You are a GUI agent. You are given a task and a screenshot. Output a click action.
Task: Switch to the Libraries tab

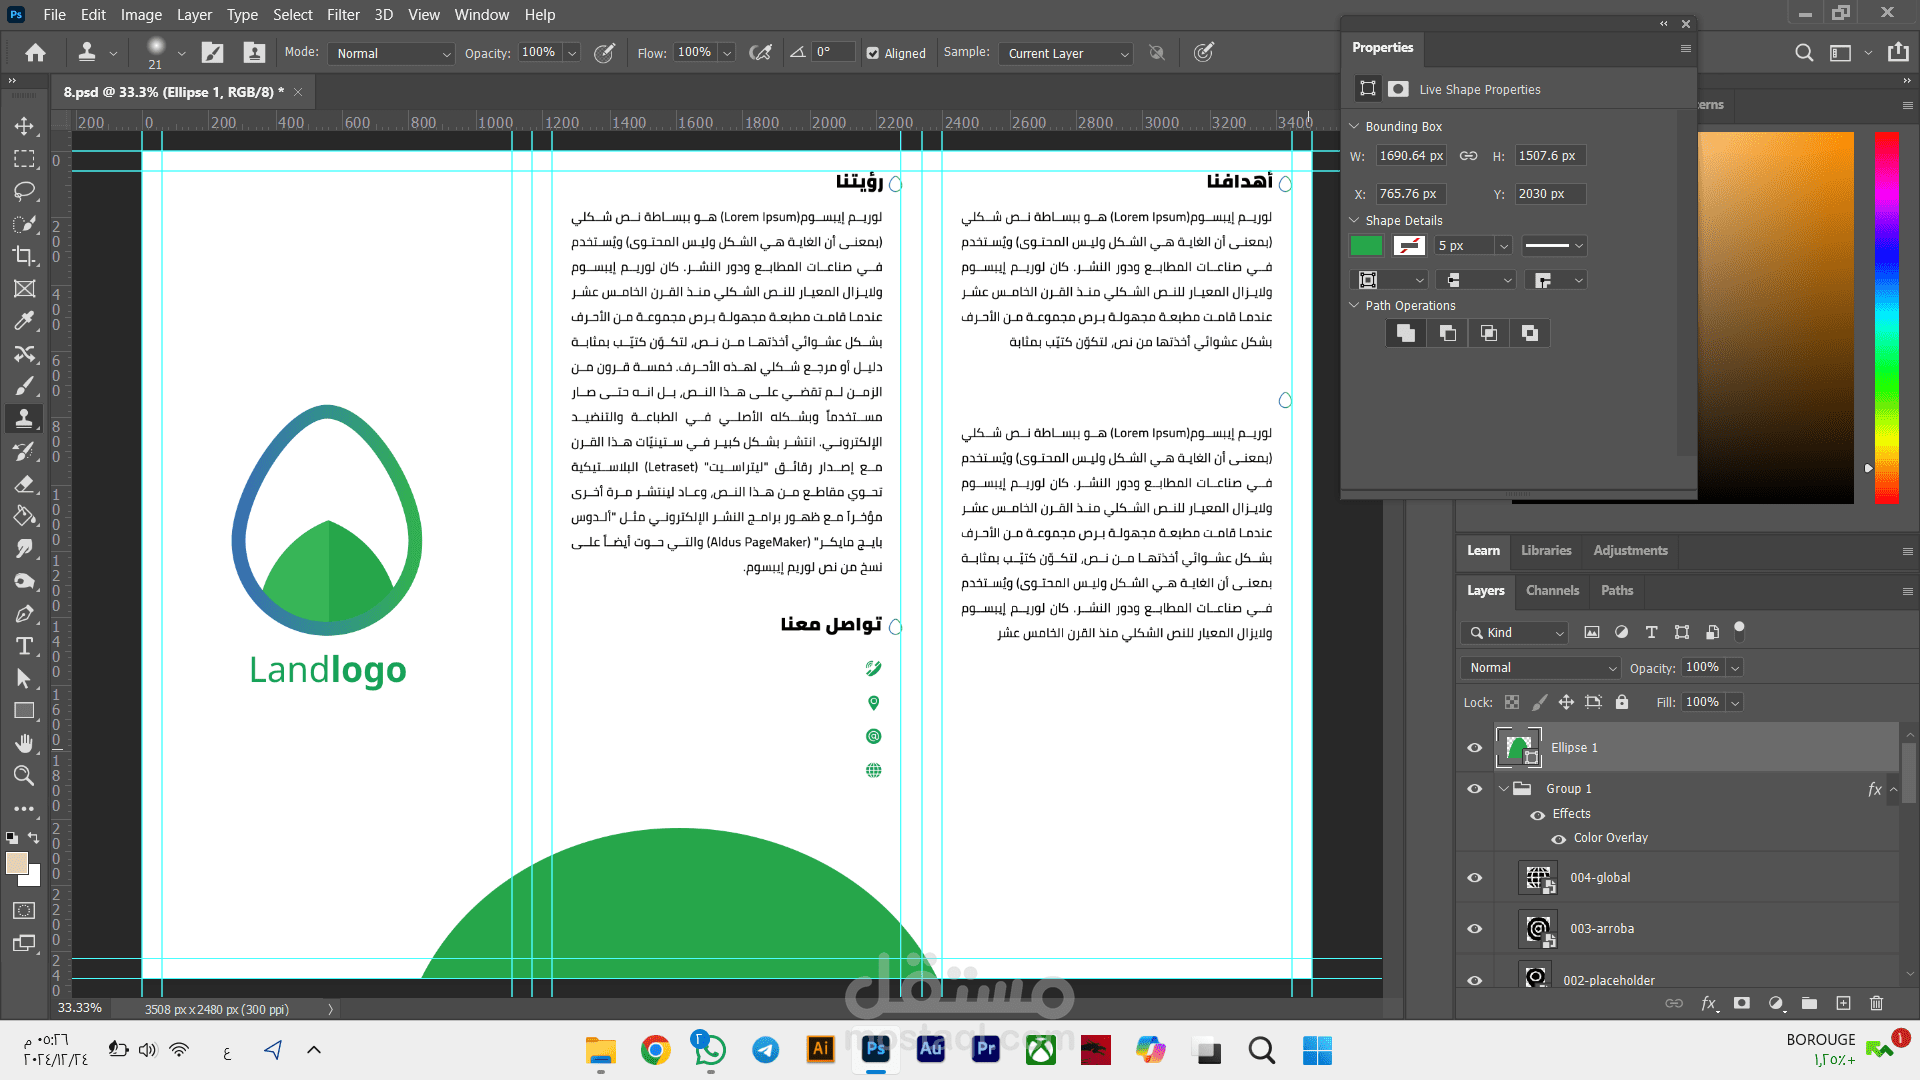1546,551
